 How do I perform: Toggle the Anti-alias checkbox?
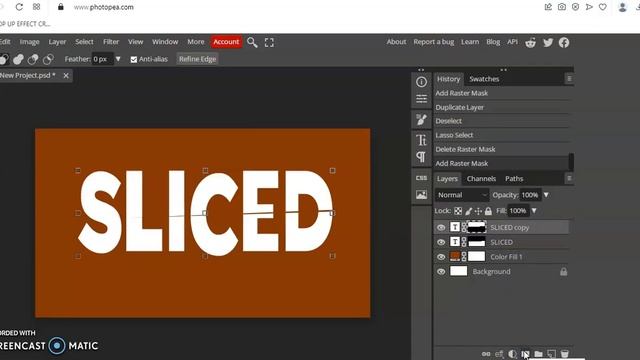point(133,60)
